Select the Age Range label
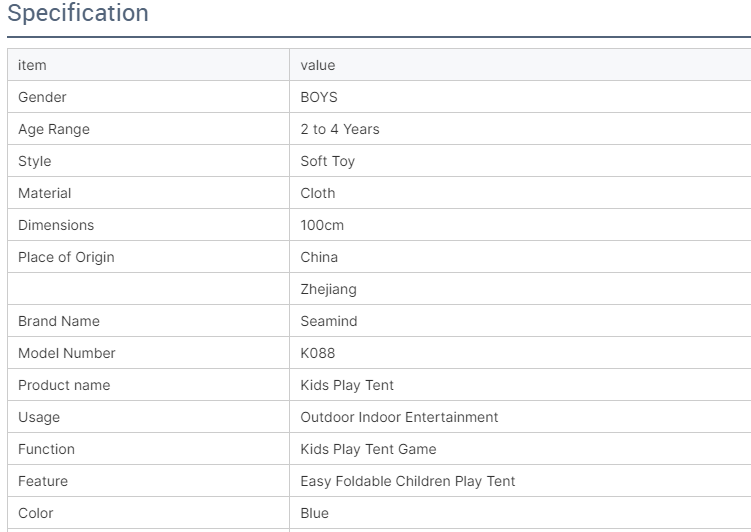Screen dimensions: 751x532 (x=54, y=129)
